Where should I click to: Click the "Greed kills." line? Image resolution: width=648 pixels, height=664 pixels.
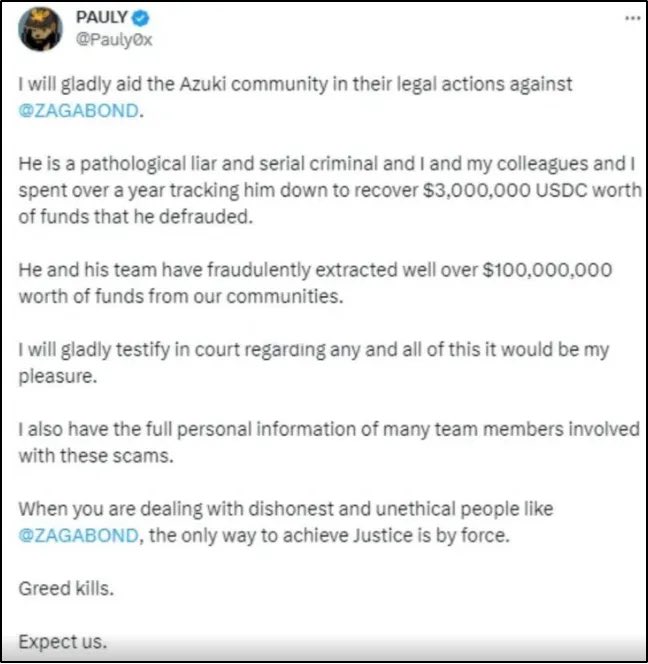[66, 588]
